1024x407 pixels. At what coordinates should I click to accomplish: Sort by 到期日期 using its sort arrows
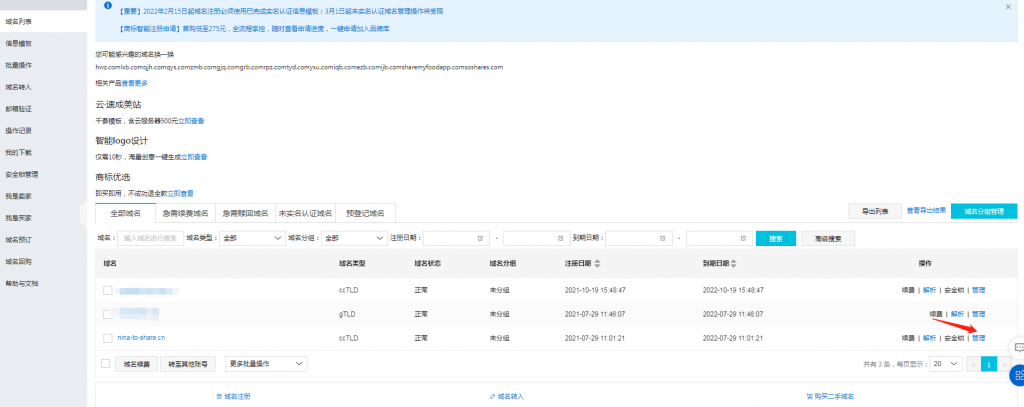coord(734,263)
